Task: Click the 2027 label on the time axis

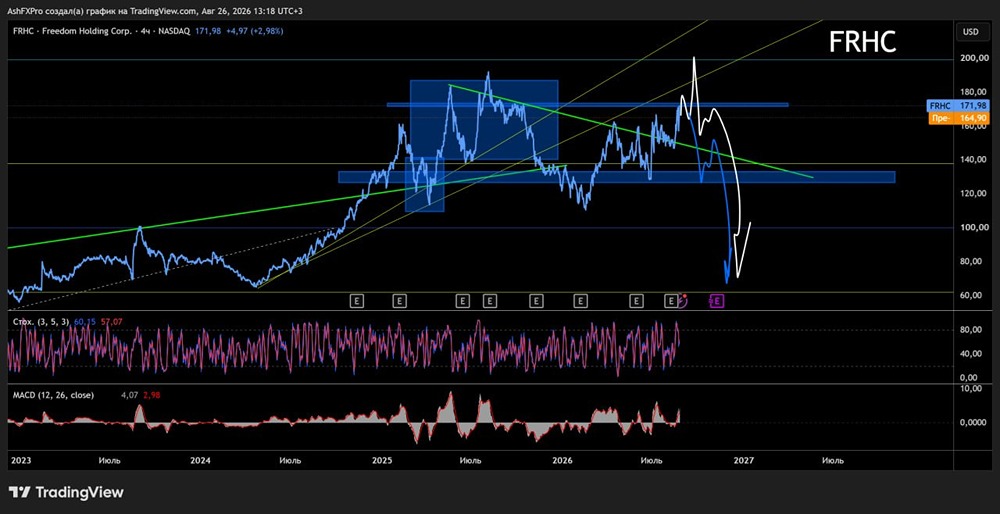Action: (744, 460)
